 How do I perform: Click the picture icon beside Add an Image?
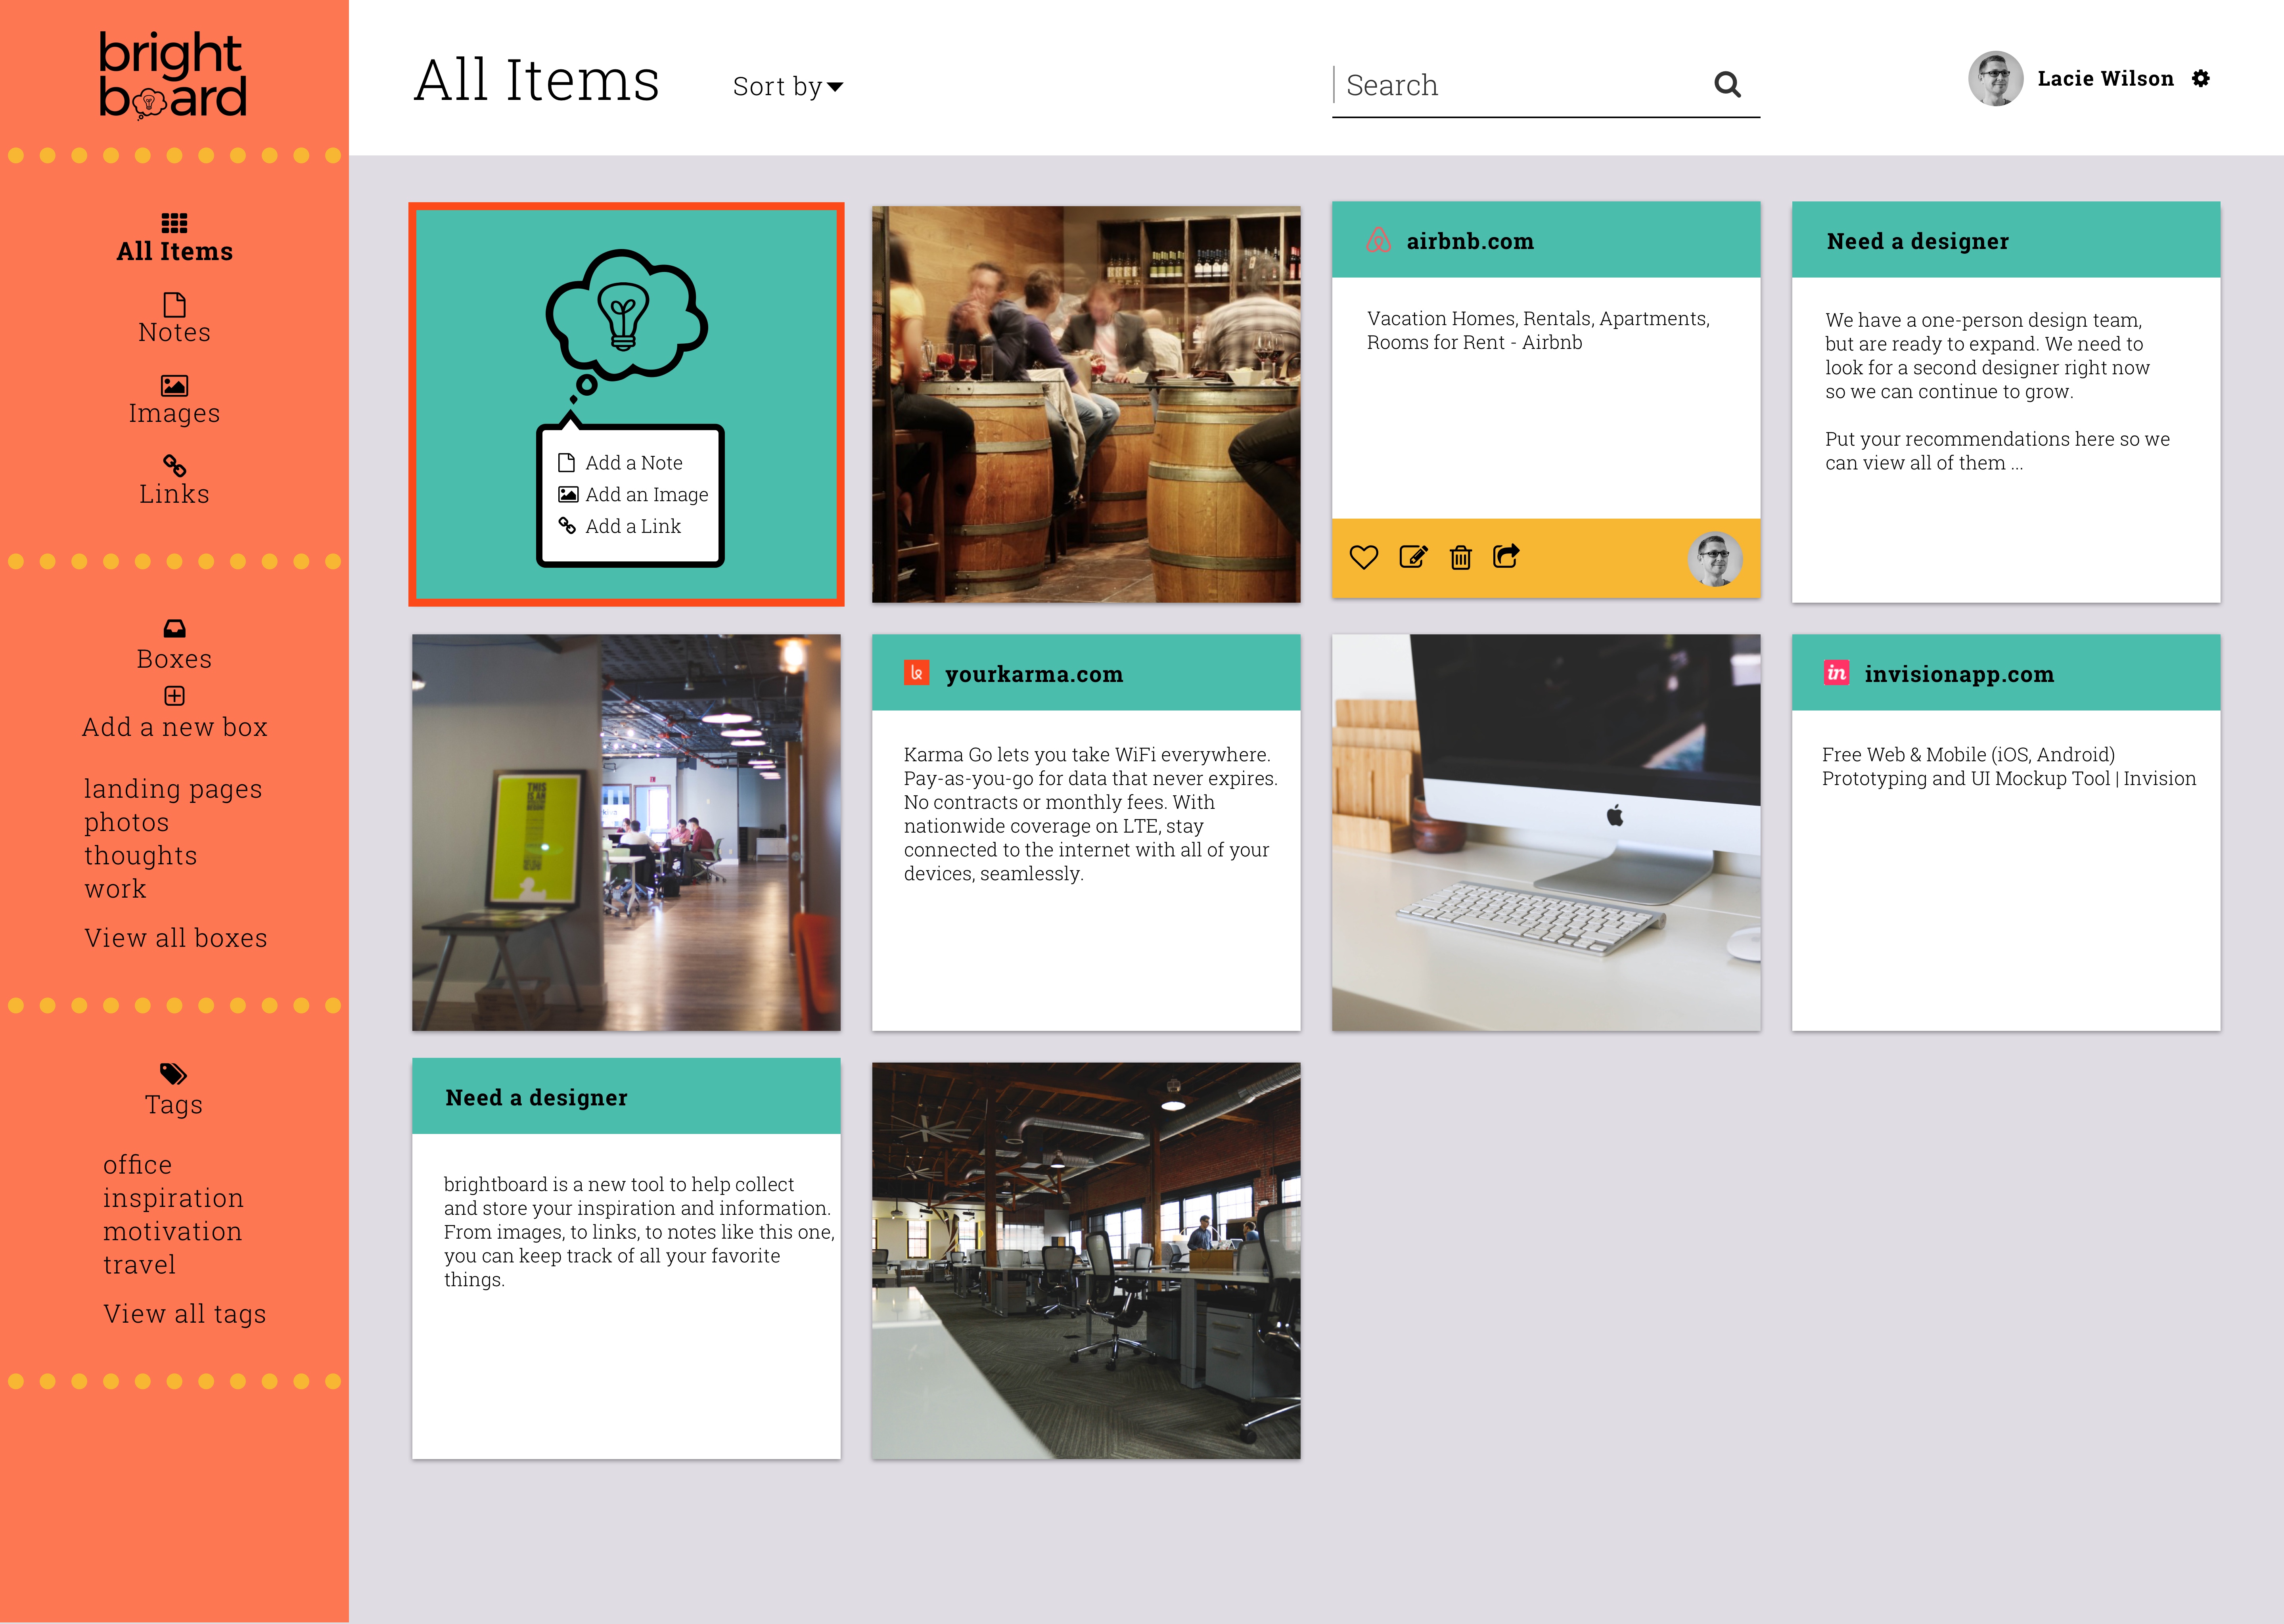click(x=568, y=494)
